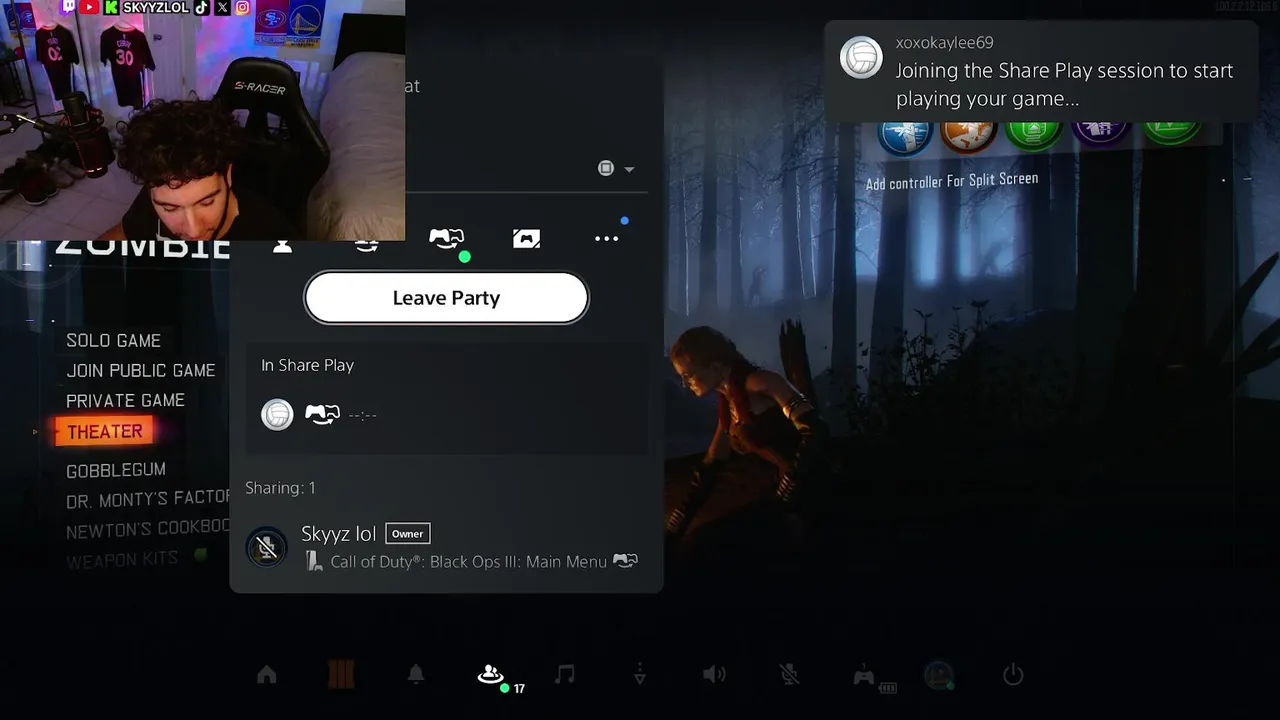Open the Home icon in control center

(x=266, y=675)
